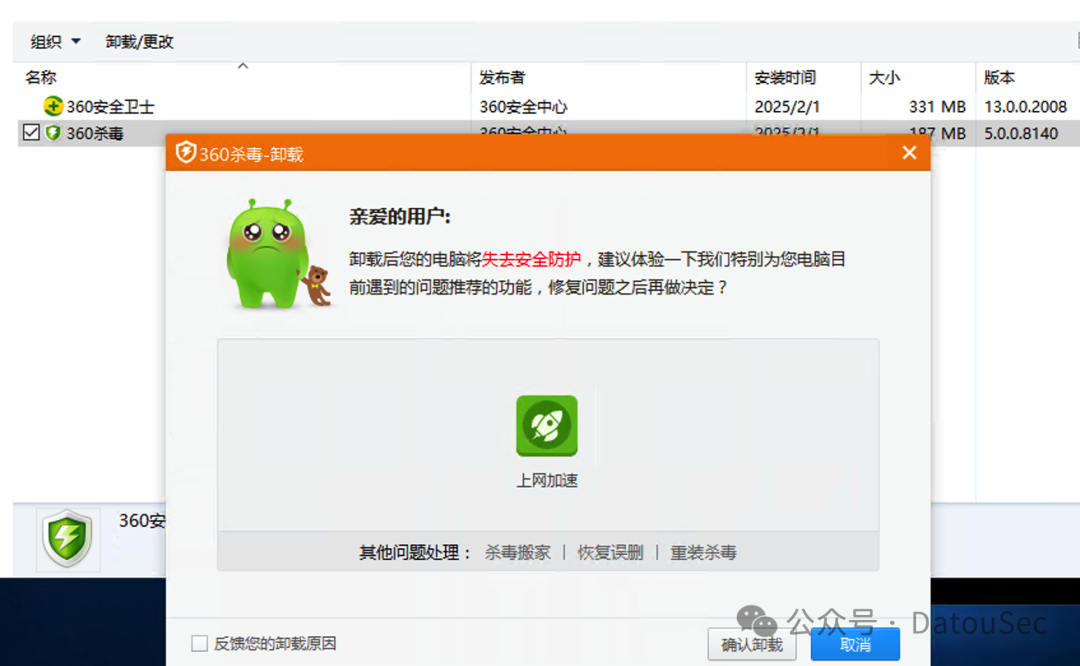Click the 上网加速 label
The height and width of the screenshot is (666, 1080).
547,480
